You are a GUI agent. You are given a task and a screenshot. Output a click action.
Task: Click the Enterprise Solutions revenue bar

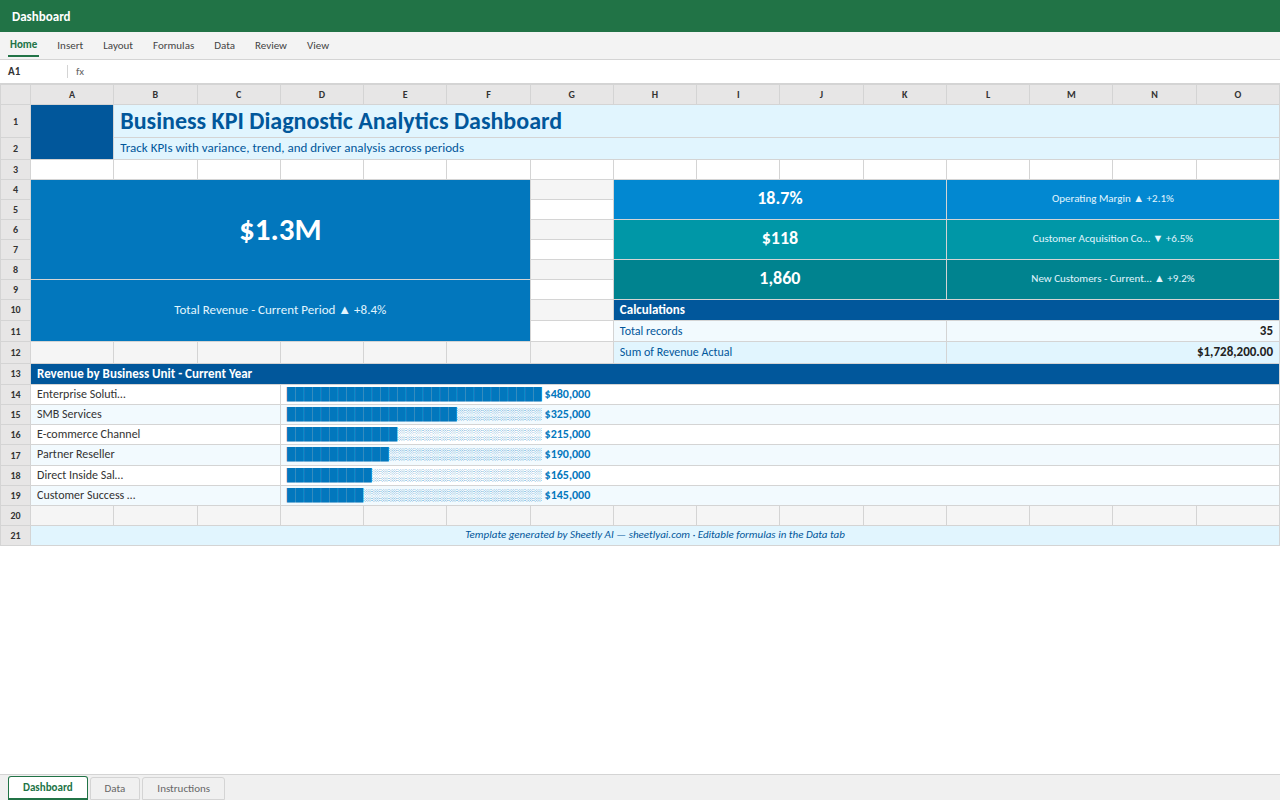click(x=414, y=394)
